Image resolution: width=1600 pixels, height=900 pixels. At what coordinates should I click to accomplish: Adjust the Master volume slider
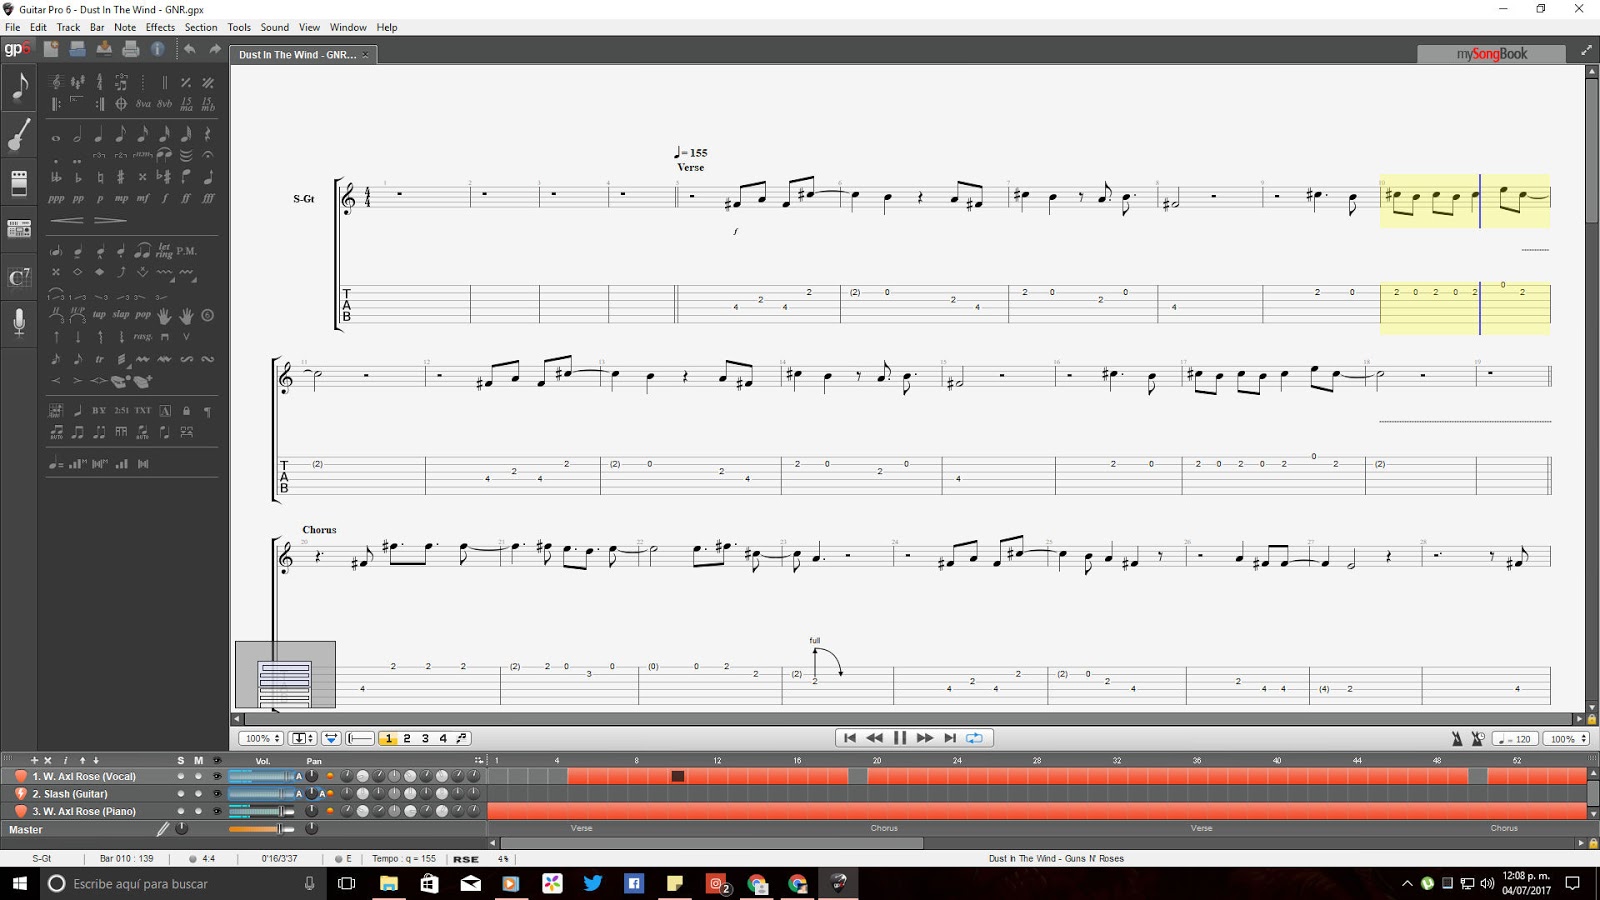coord(261,829)
